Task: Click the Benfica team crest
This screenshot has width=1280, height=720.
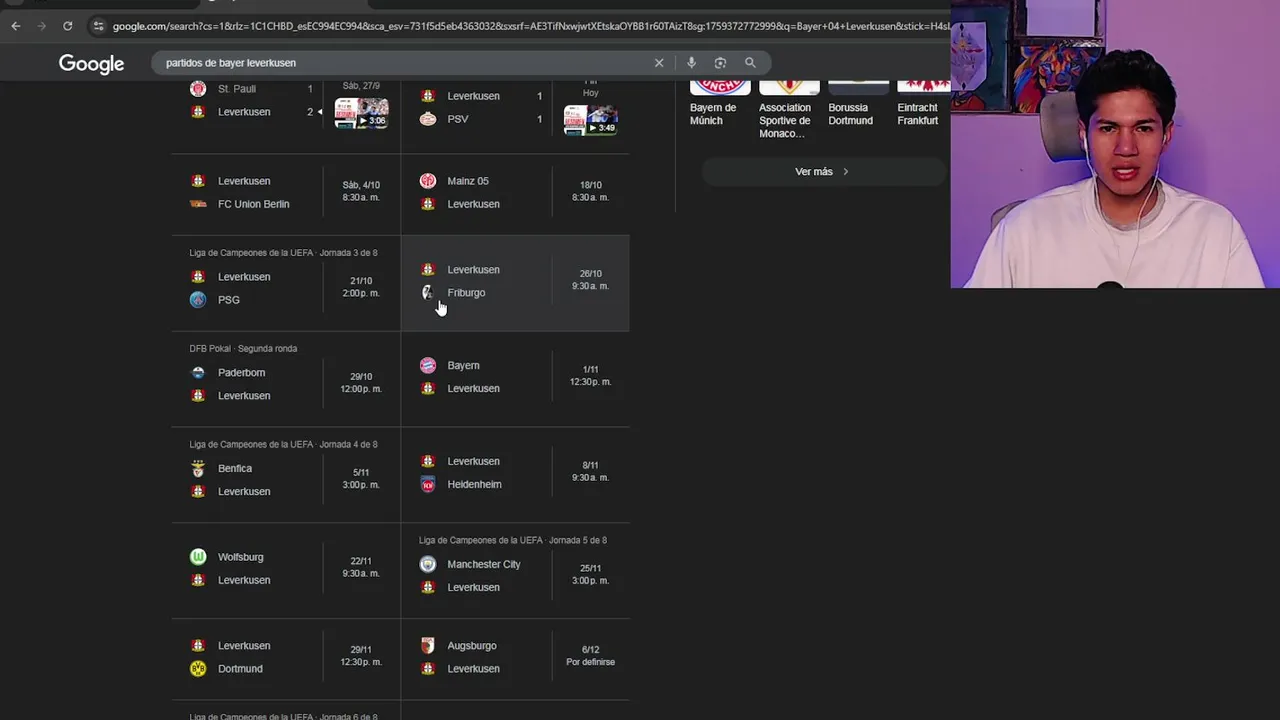Action: (x=198, y=469)
